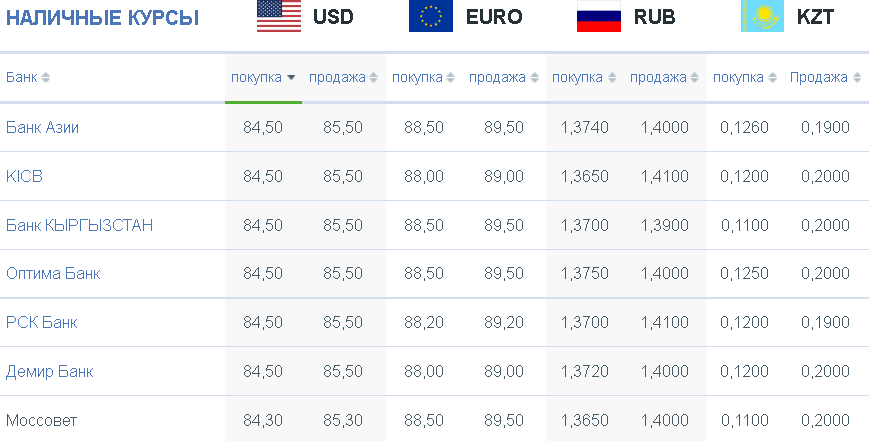Open the Банк КЫРГЫЗСТАН link
Viewport: 877px width, 441px height.
(x=79, y=225)
